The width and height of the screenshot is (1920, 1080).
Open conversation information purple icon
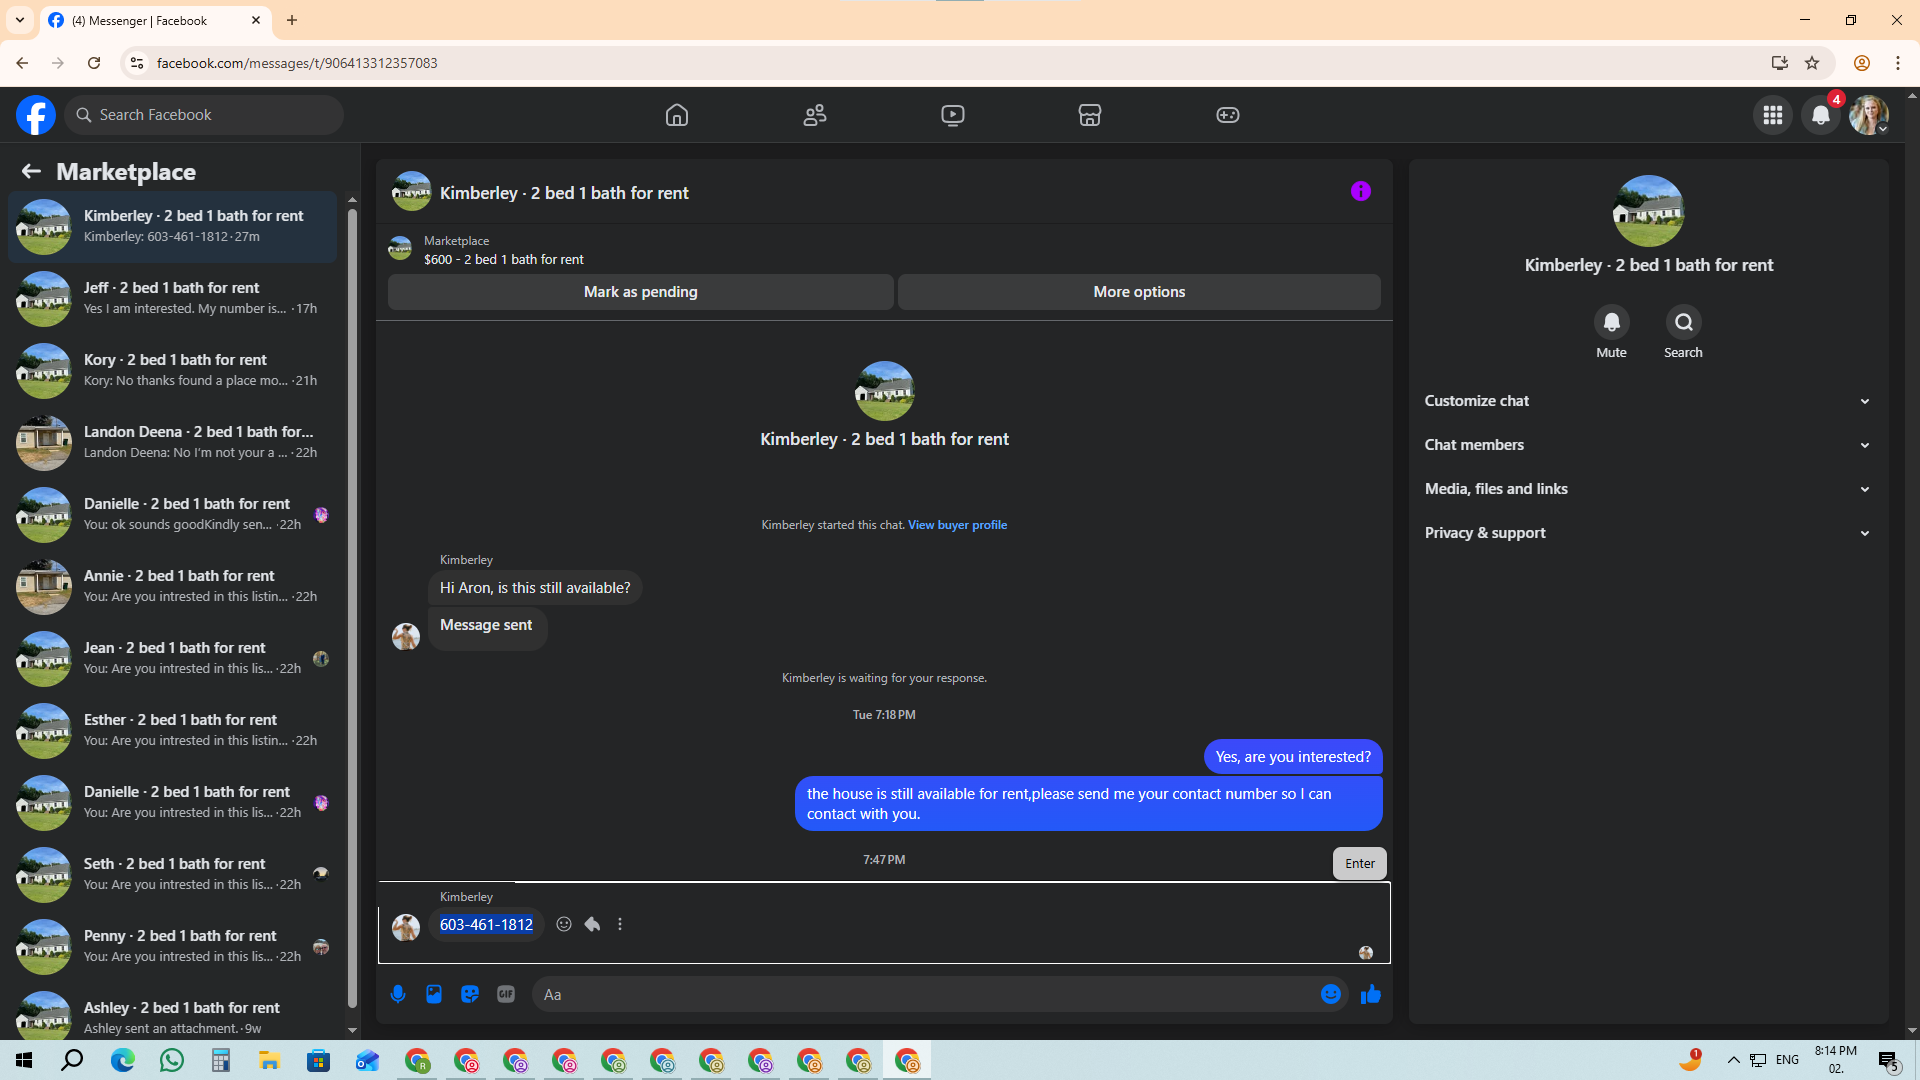point(1360,191)
